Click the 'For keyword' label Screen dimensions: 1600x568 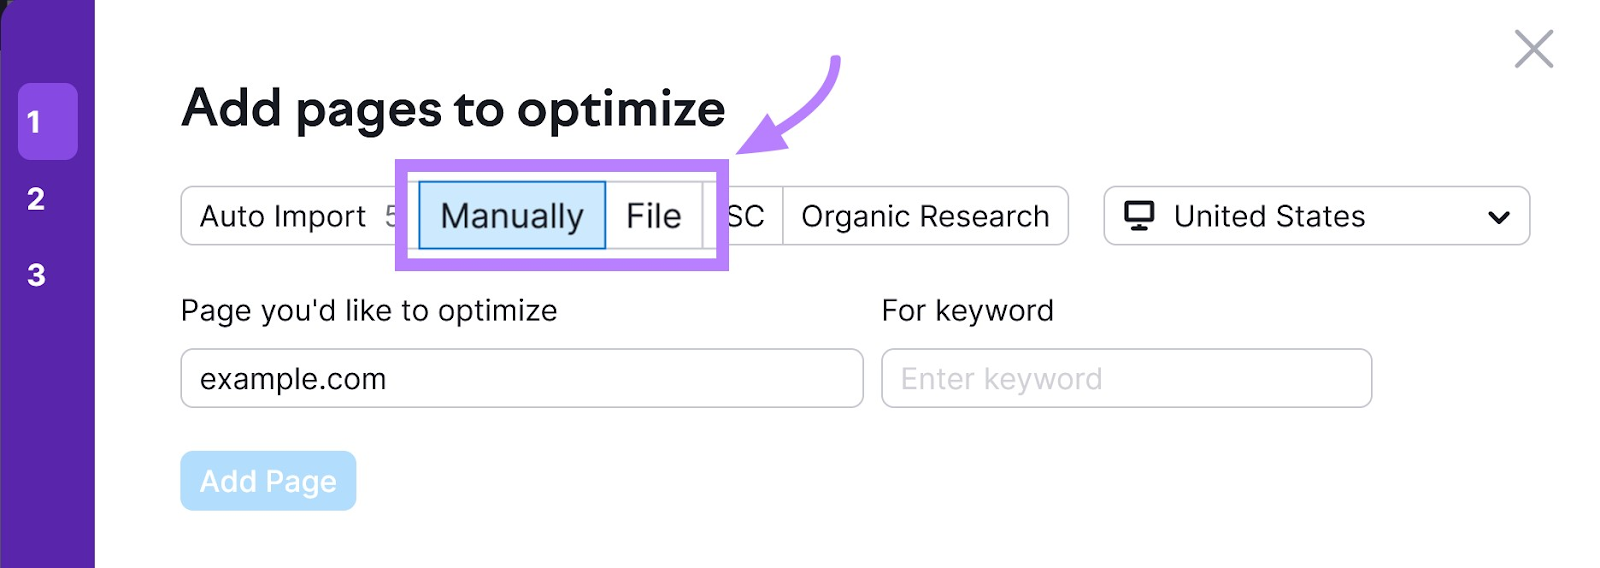tap(967, 311)
